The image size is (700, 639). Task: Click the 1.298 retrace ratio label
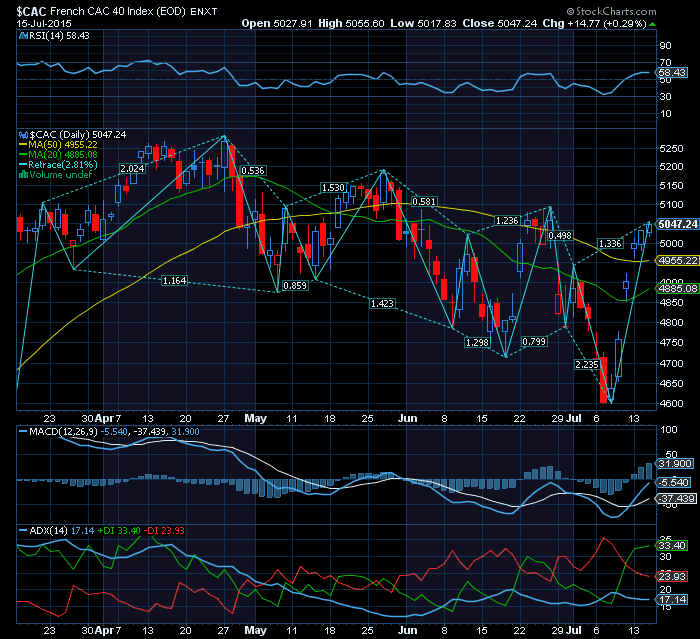point(477,342)
